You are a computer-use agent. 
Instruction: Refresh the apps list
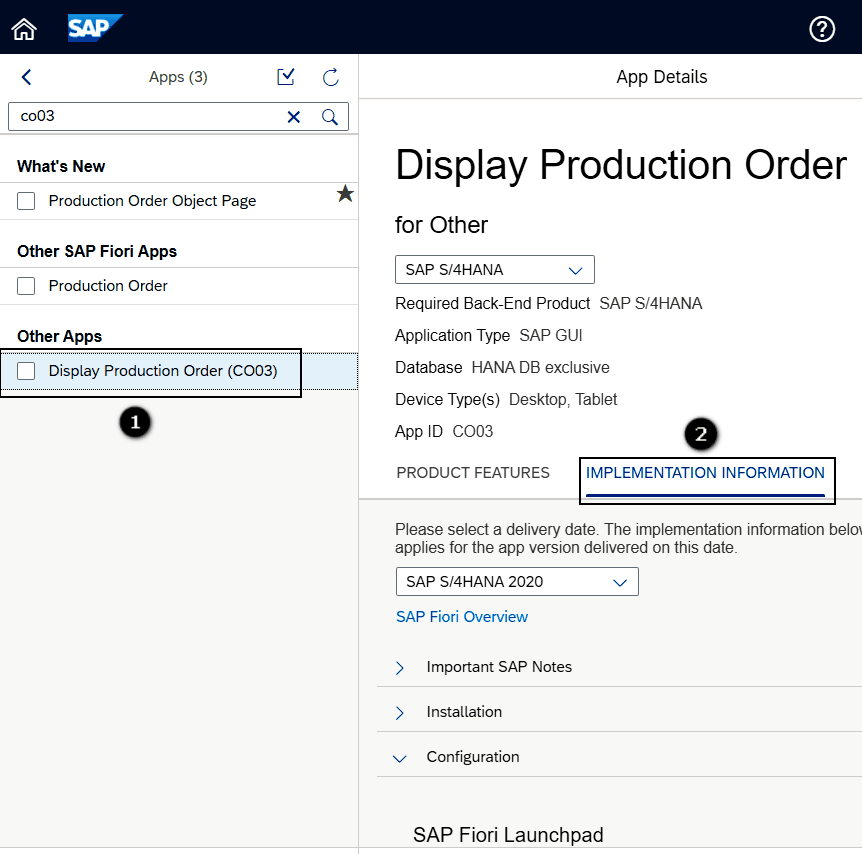pyautogui.click(x=331, y=77)
